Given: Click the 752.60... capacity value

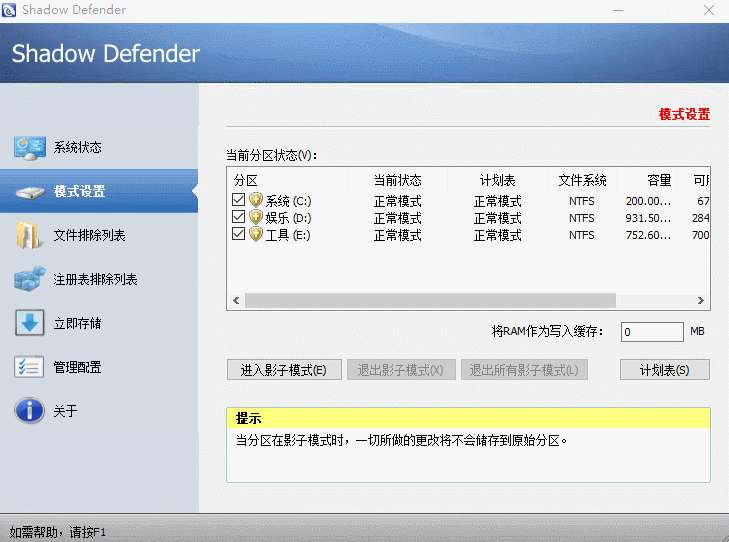Looking at the screenshot, I should pos(648,235).
